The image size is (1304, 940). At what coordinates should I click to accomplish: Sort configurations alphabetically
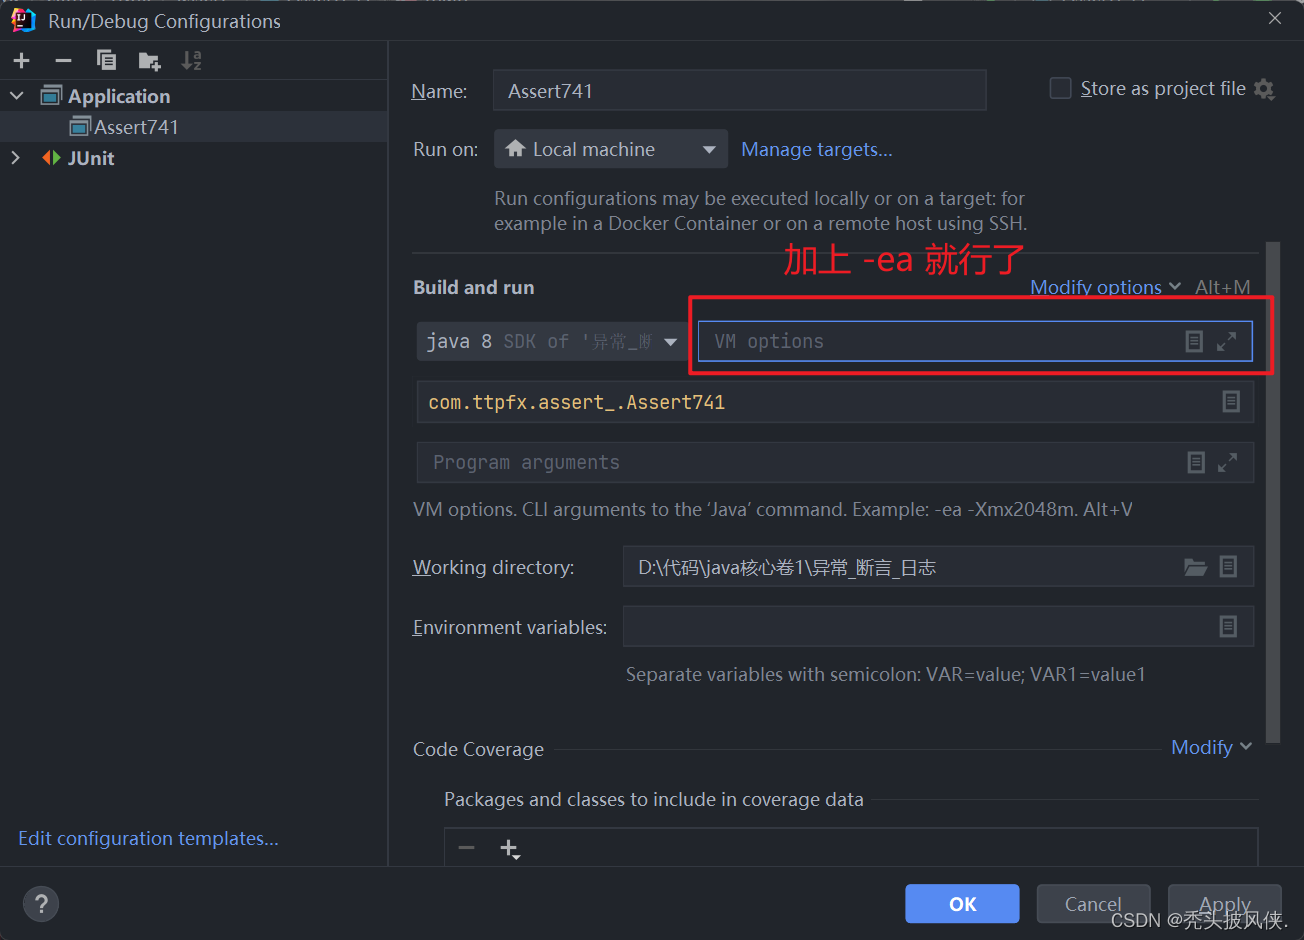click(191, 61)
